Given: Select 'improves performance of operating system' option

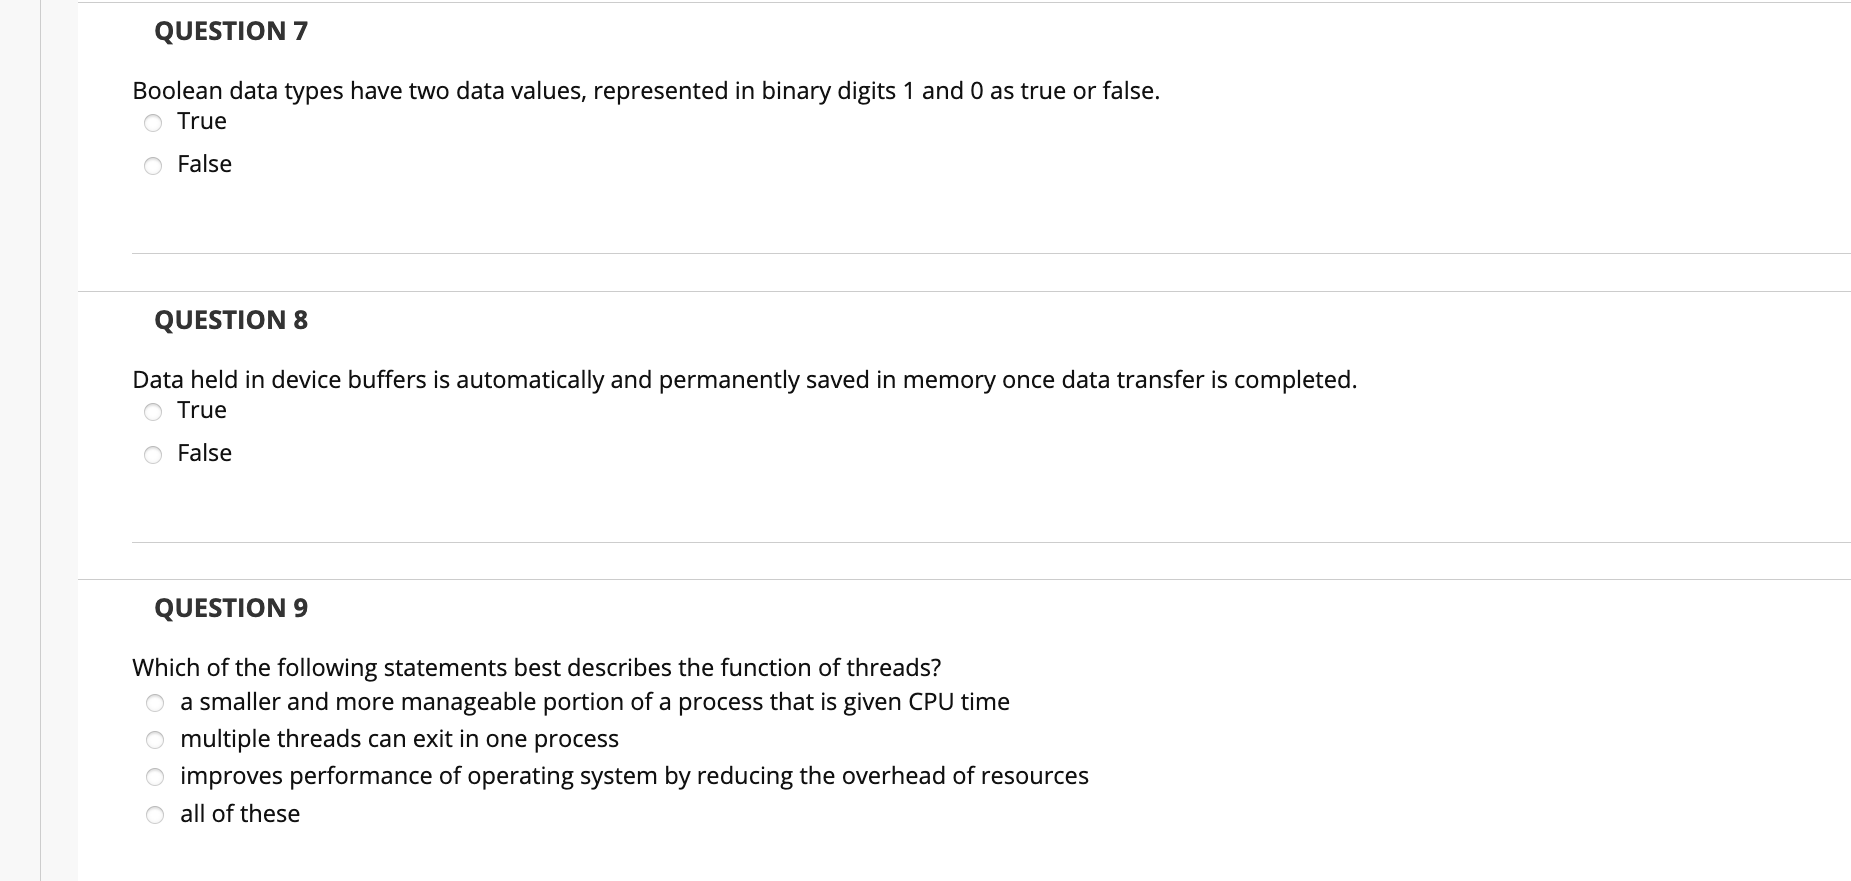Looking at the screenshot, I should 155,776.
